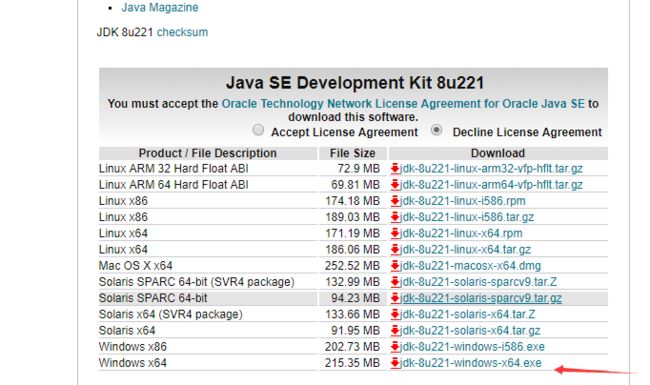This screenshot has height=385, width=650.
Task: Click the Solaris SPARC 64-bit highlighted row
Action: pyautogui.click(x=353, y=298)
